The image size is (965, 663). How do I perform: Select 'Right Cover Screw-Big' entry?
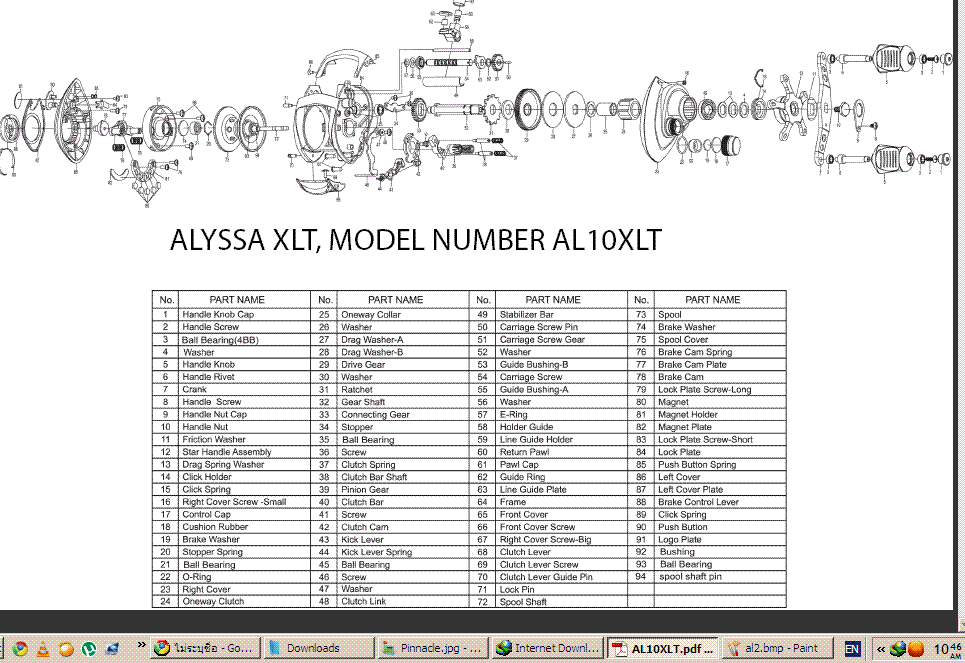click(x=545, y=539)
